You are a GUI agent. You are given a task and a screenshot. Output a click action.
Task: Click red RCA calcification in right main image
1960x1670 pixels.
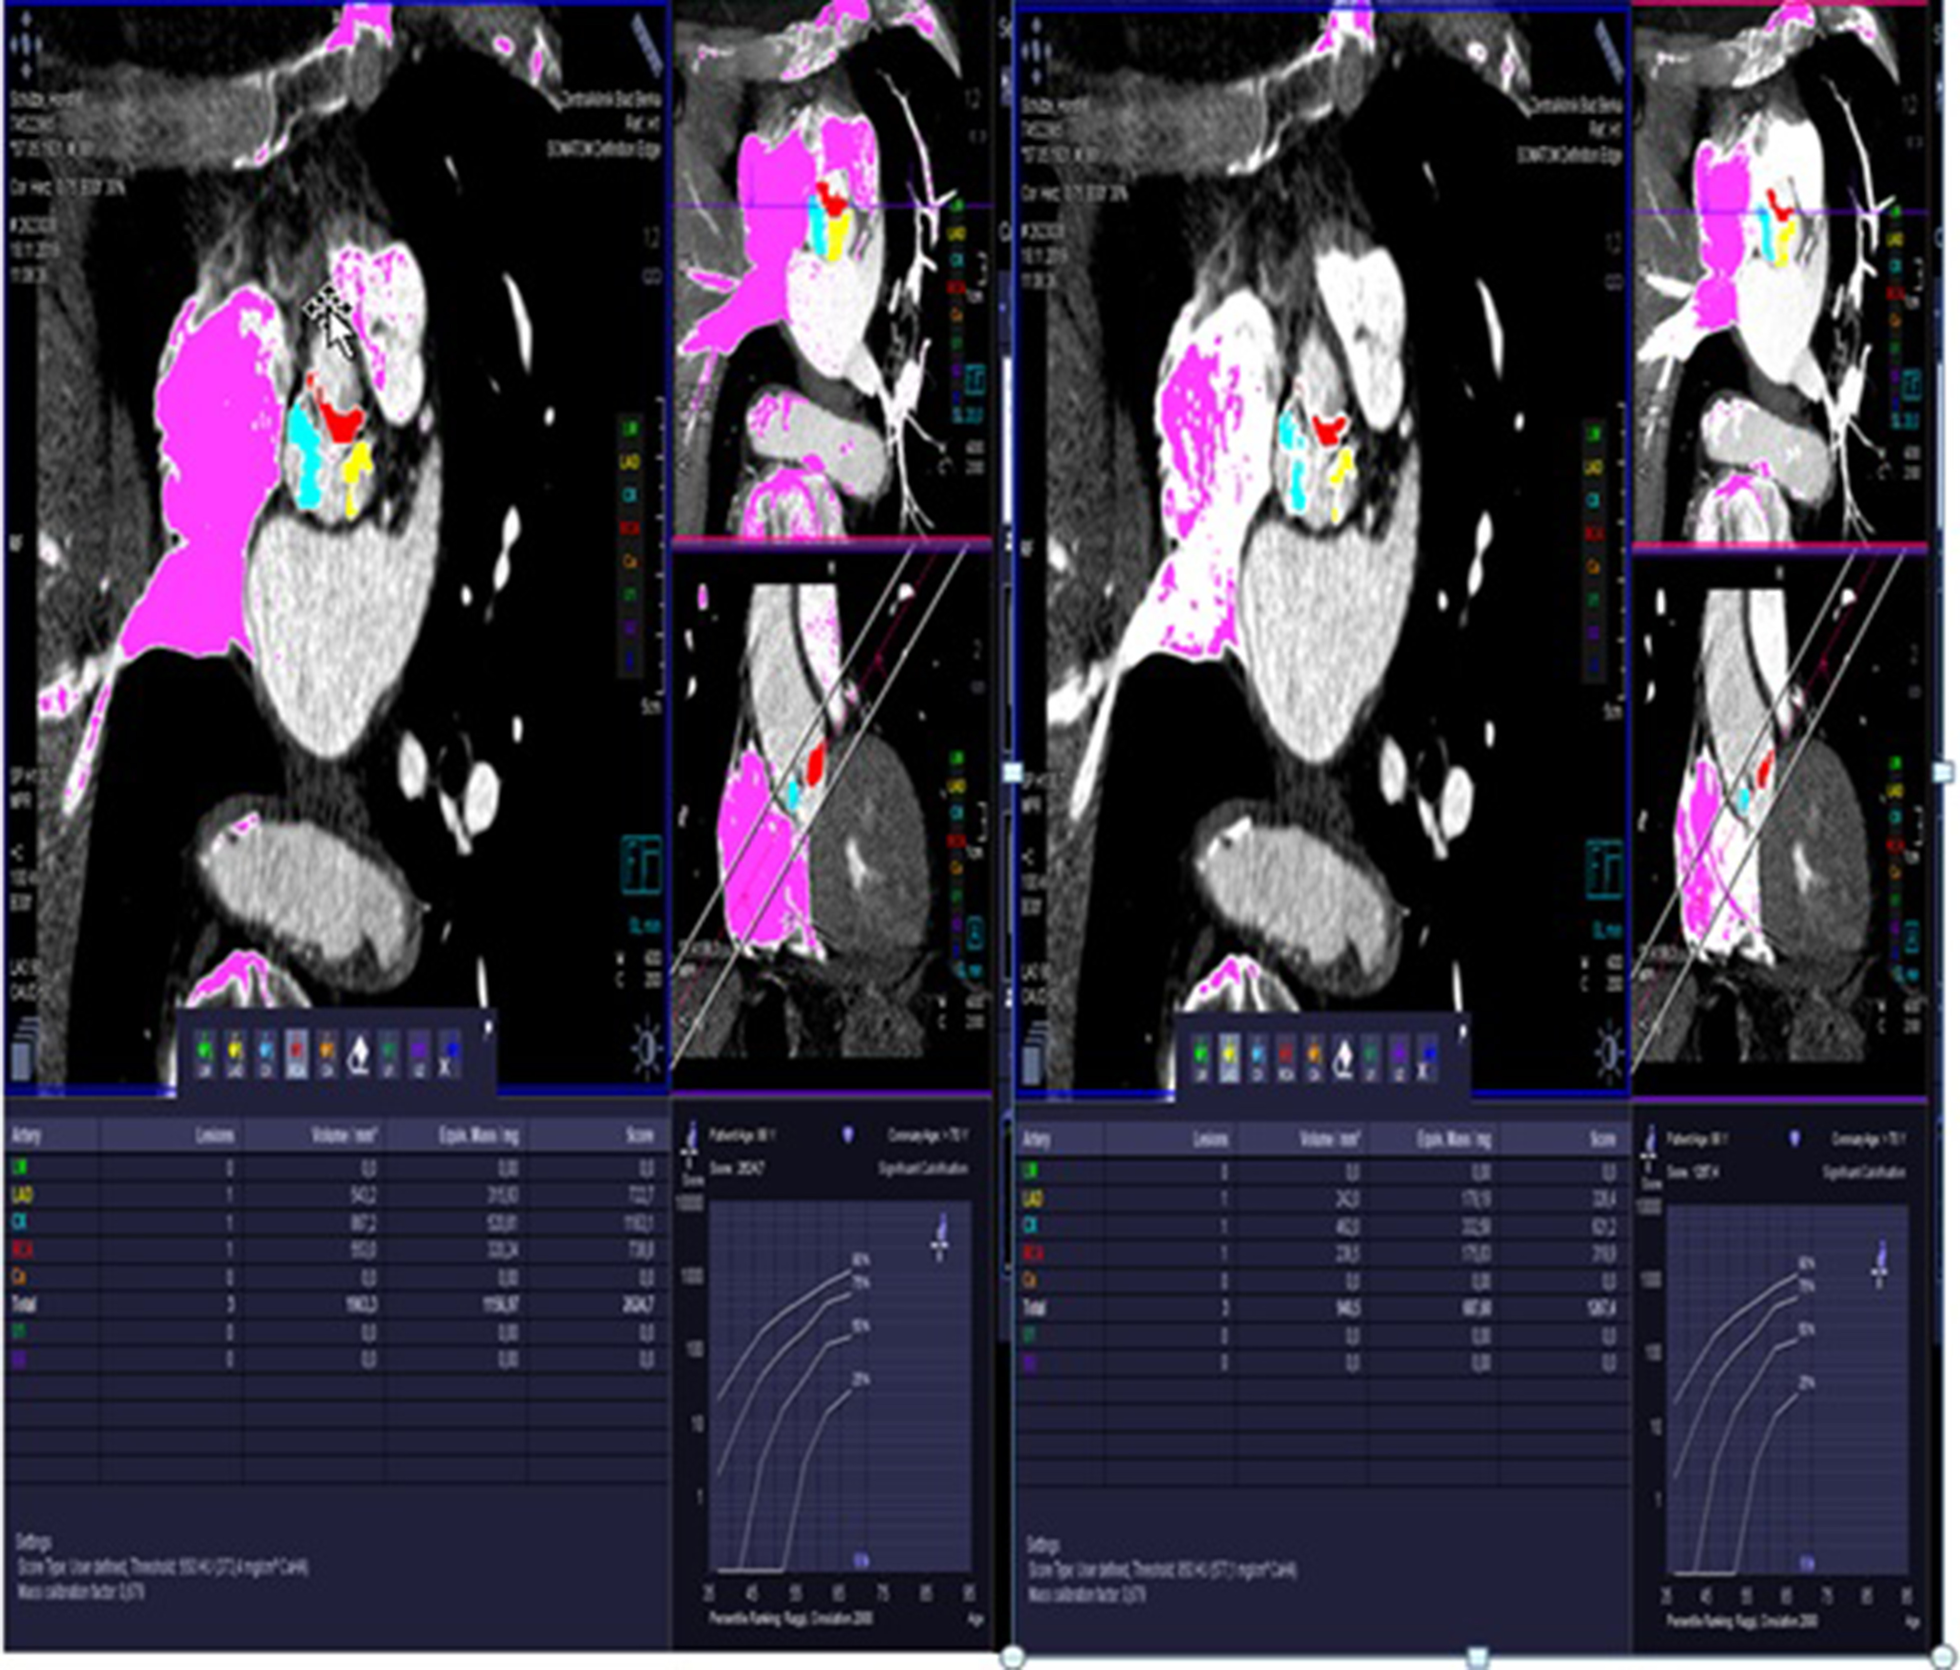pos(1330,430)
